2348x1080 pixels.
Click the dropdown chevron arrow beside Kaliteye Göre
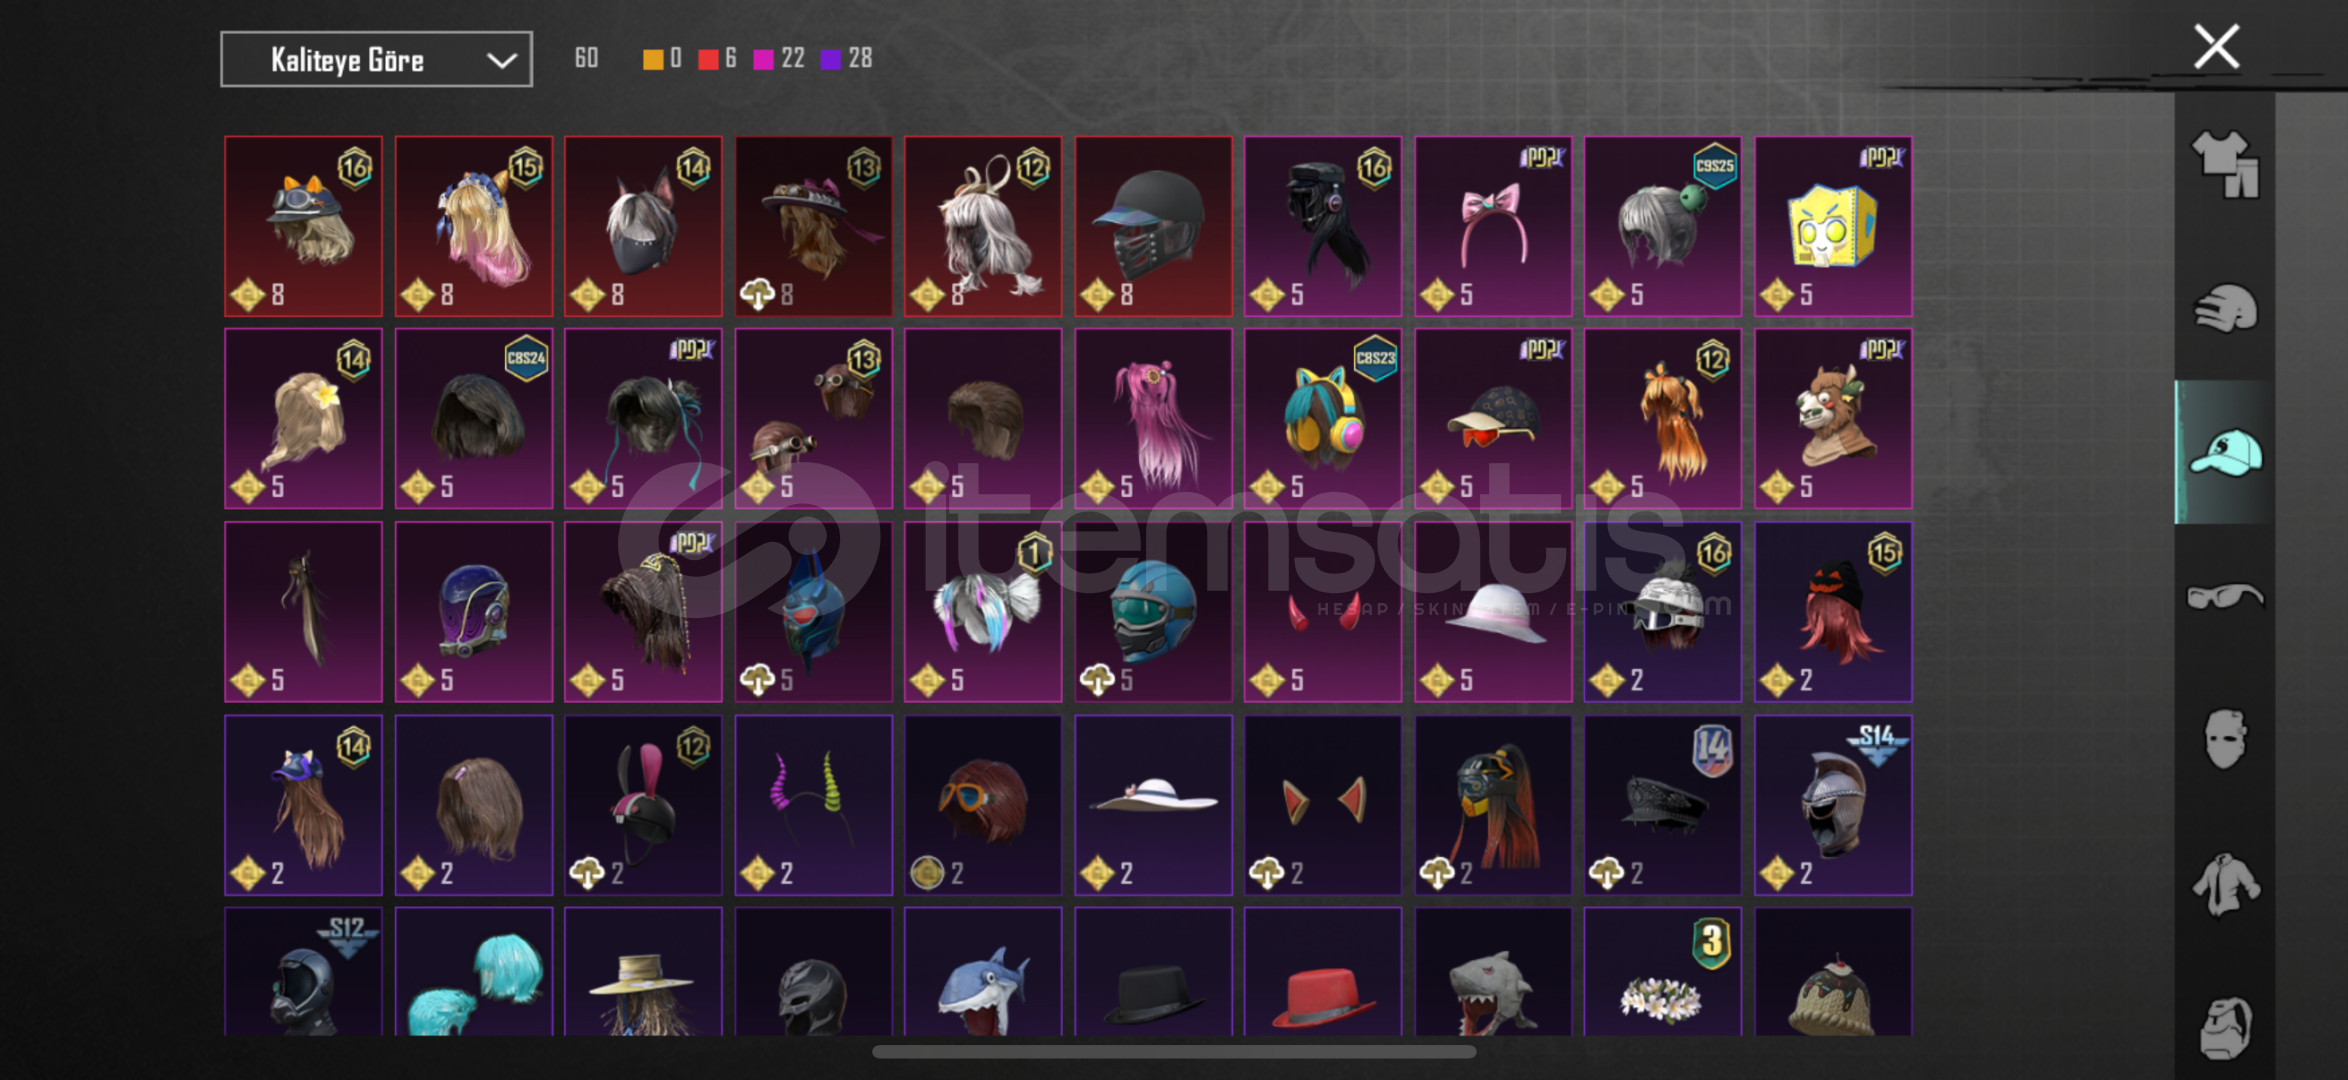[x=501, y=61]
